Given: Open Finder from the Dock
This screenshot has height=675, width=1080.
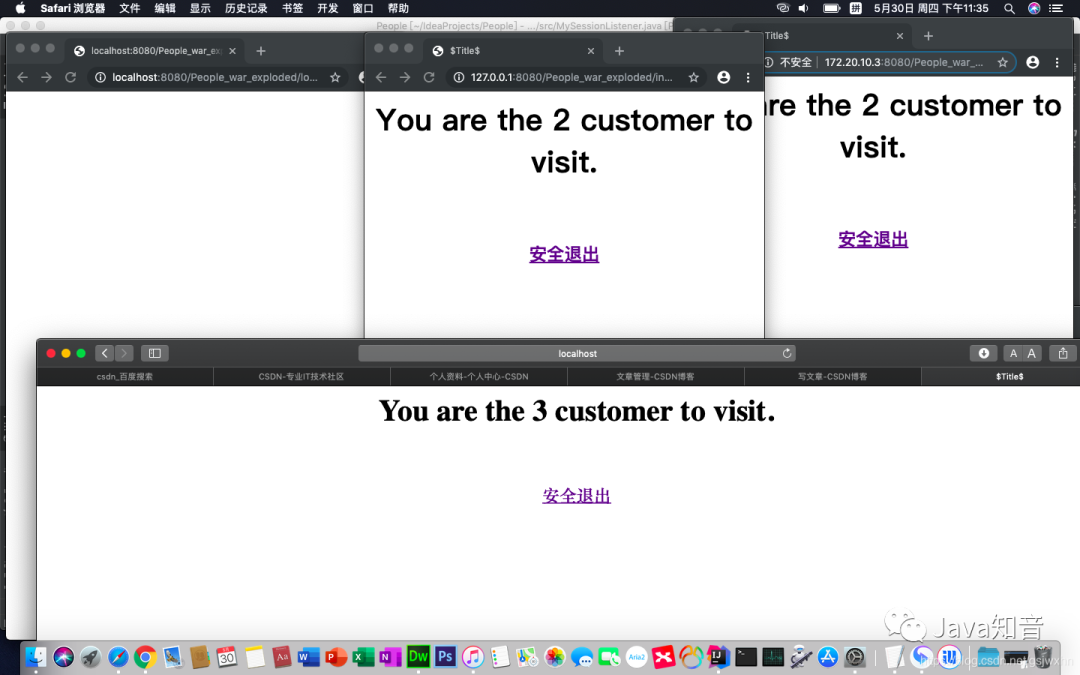Looking at the screenshot, I should pyautogui.click(x=36, y=656).
